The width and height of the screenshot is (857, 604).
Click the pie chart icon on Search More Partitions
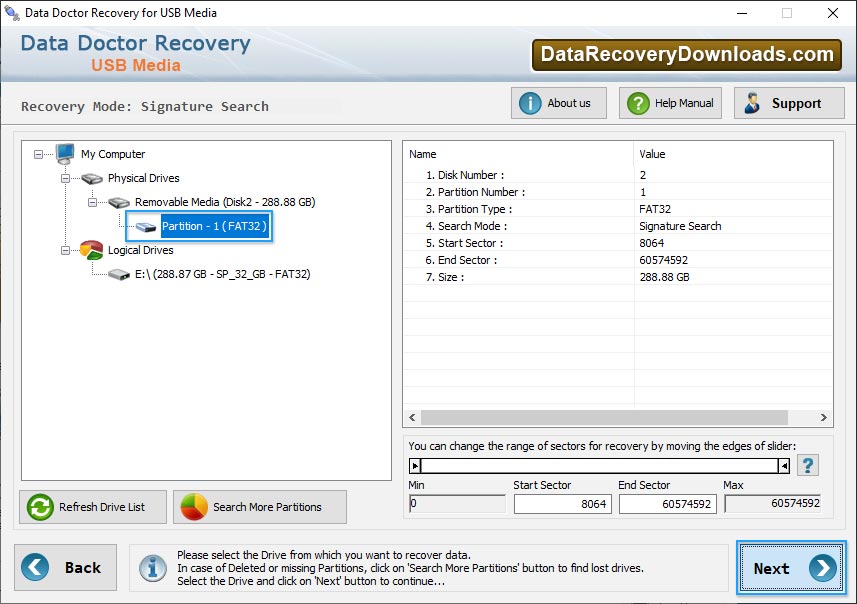coord(194,507)
